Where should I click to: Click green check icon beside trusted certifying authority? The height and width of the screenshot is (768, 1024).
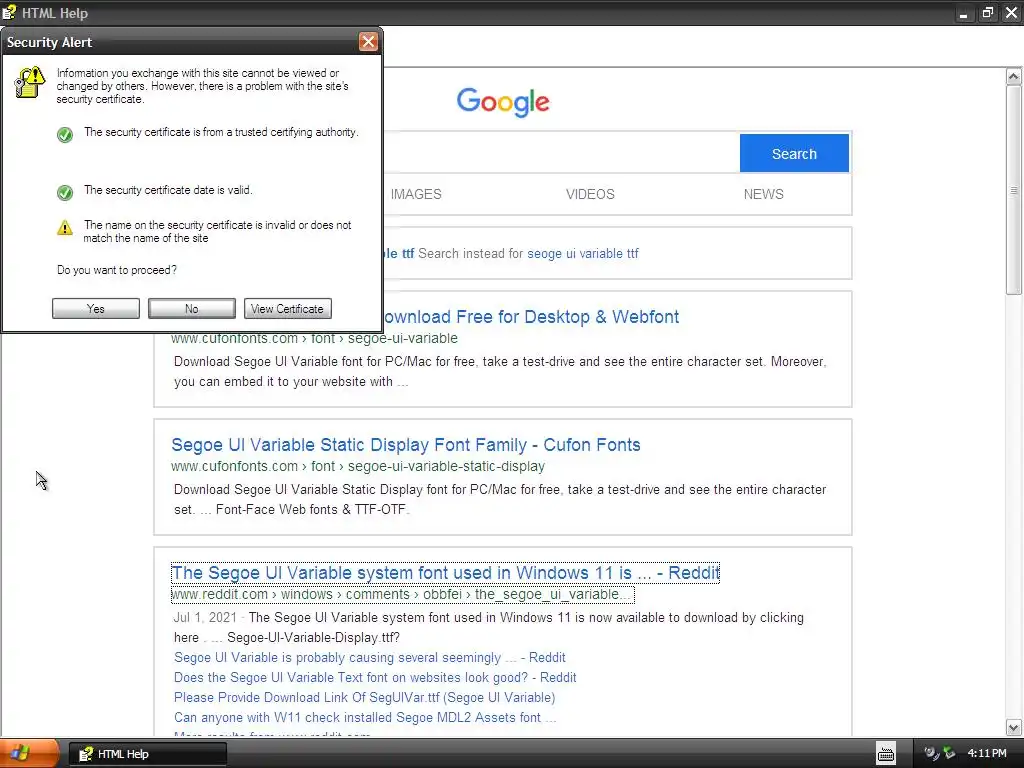tap(65, 135)
